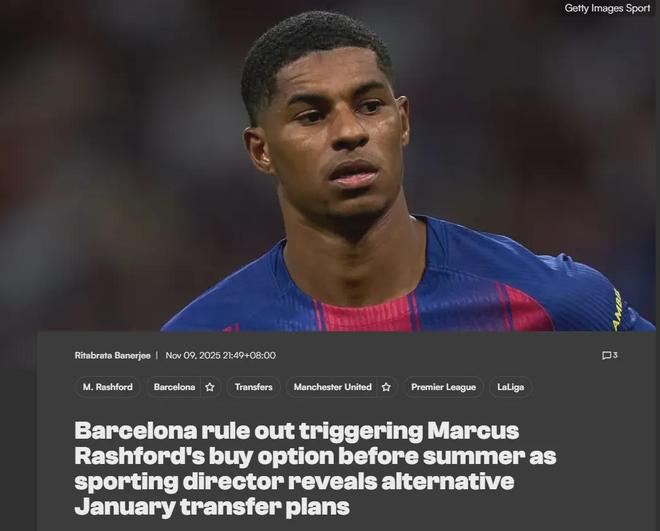Viewport: 660px width, 531px height.
Task: Open the Premier League tag
Action: click(x=443, y=387)
